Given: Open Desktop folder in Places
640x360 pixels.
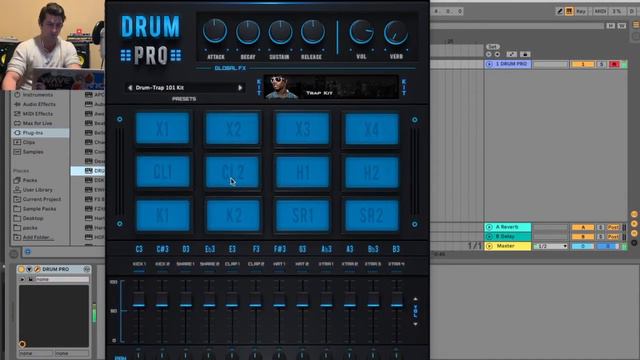Looking at the screenshot, I should coord(33,218).
